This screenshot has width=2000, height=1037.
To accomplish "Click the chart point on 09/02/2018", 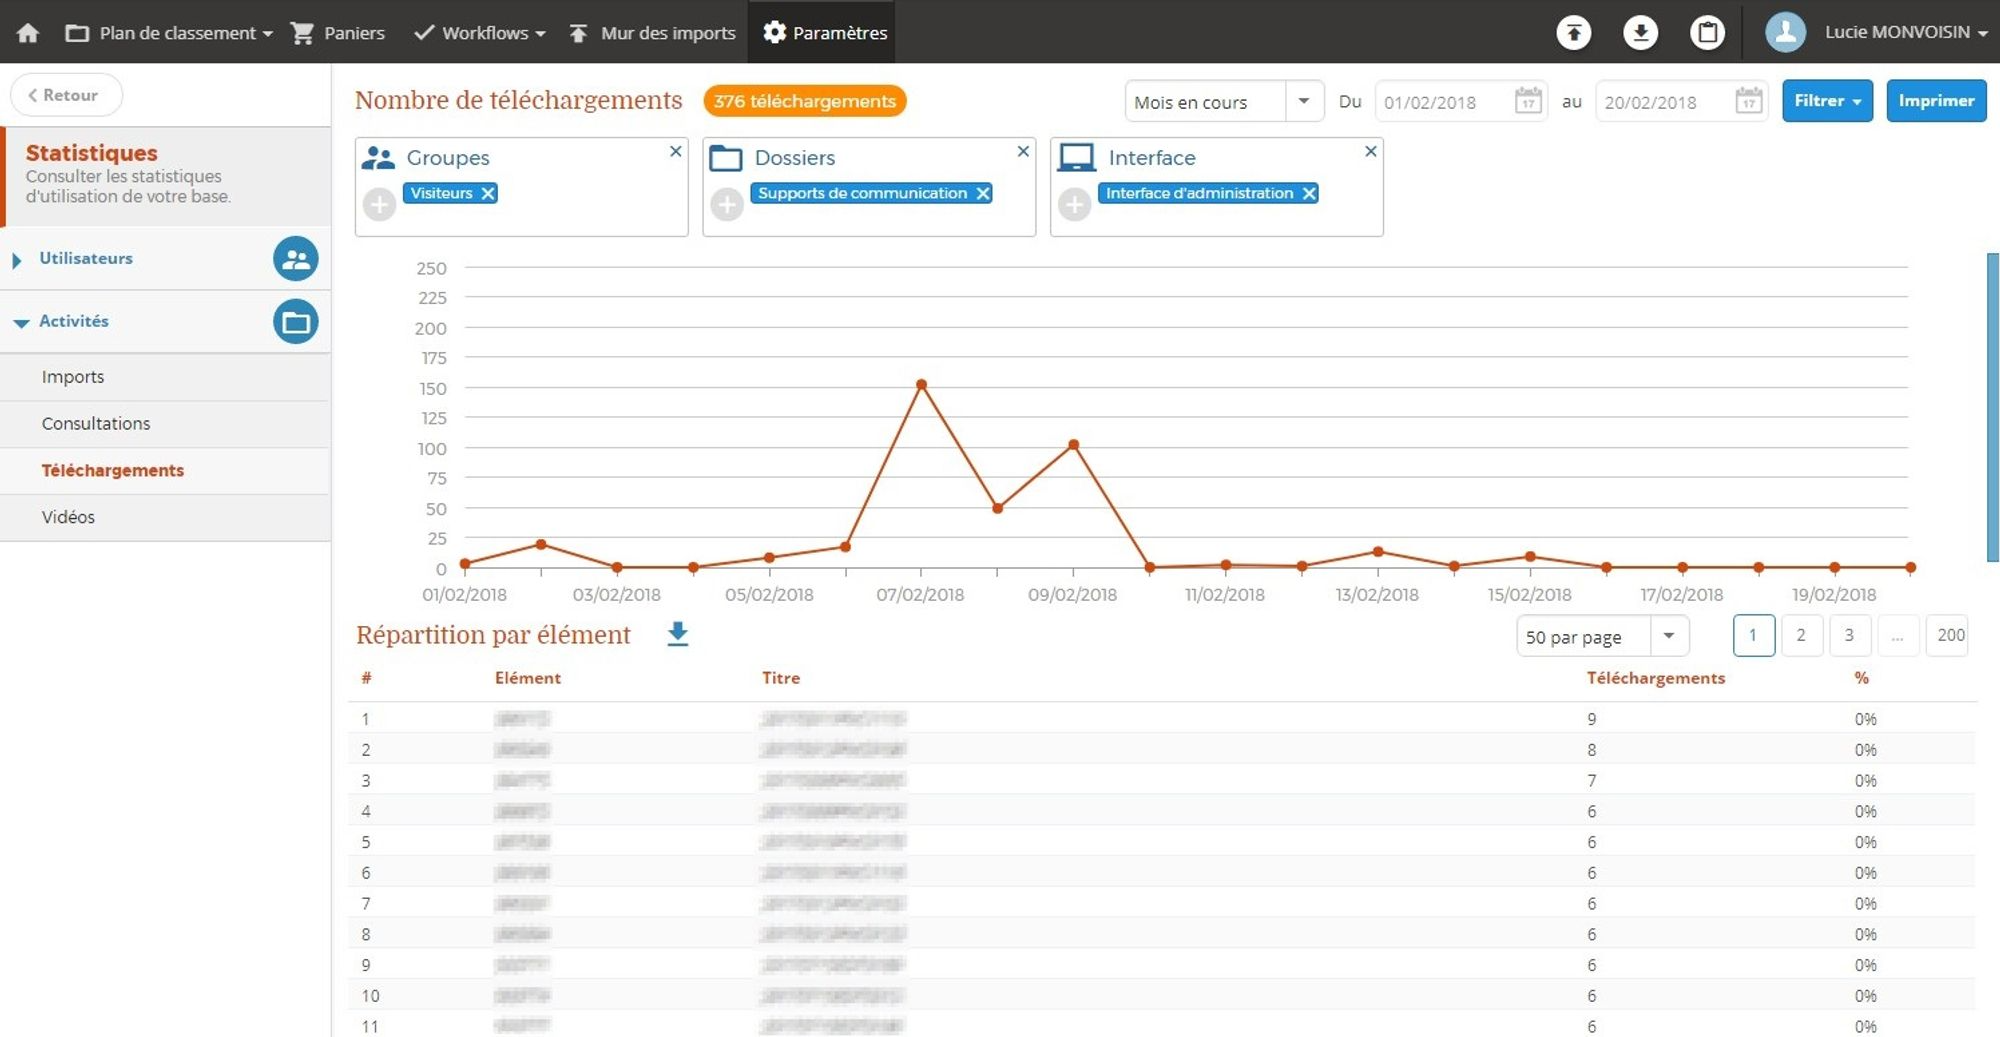I will click(1073, 445).
